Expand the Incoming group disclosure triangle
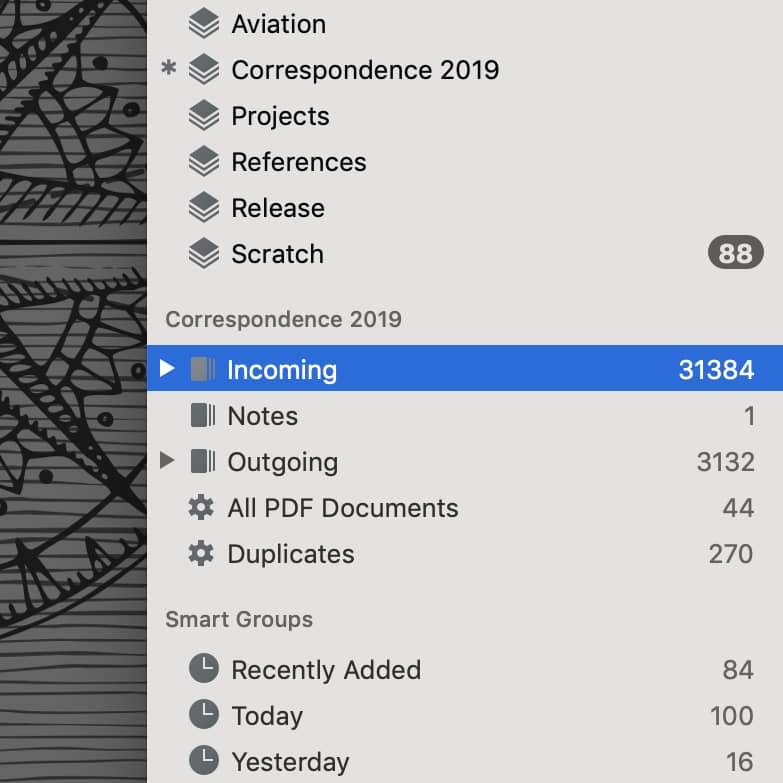Image resolution: width=783 pixels, height=783 pixels. tap(167, 369)
